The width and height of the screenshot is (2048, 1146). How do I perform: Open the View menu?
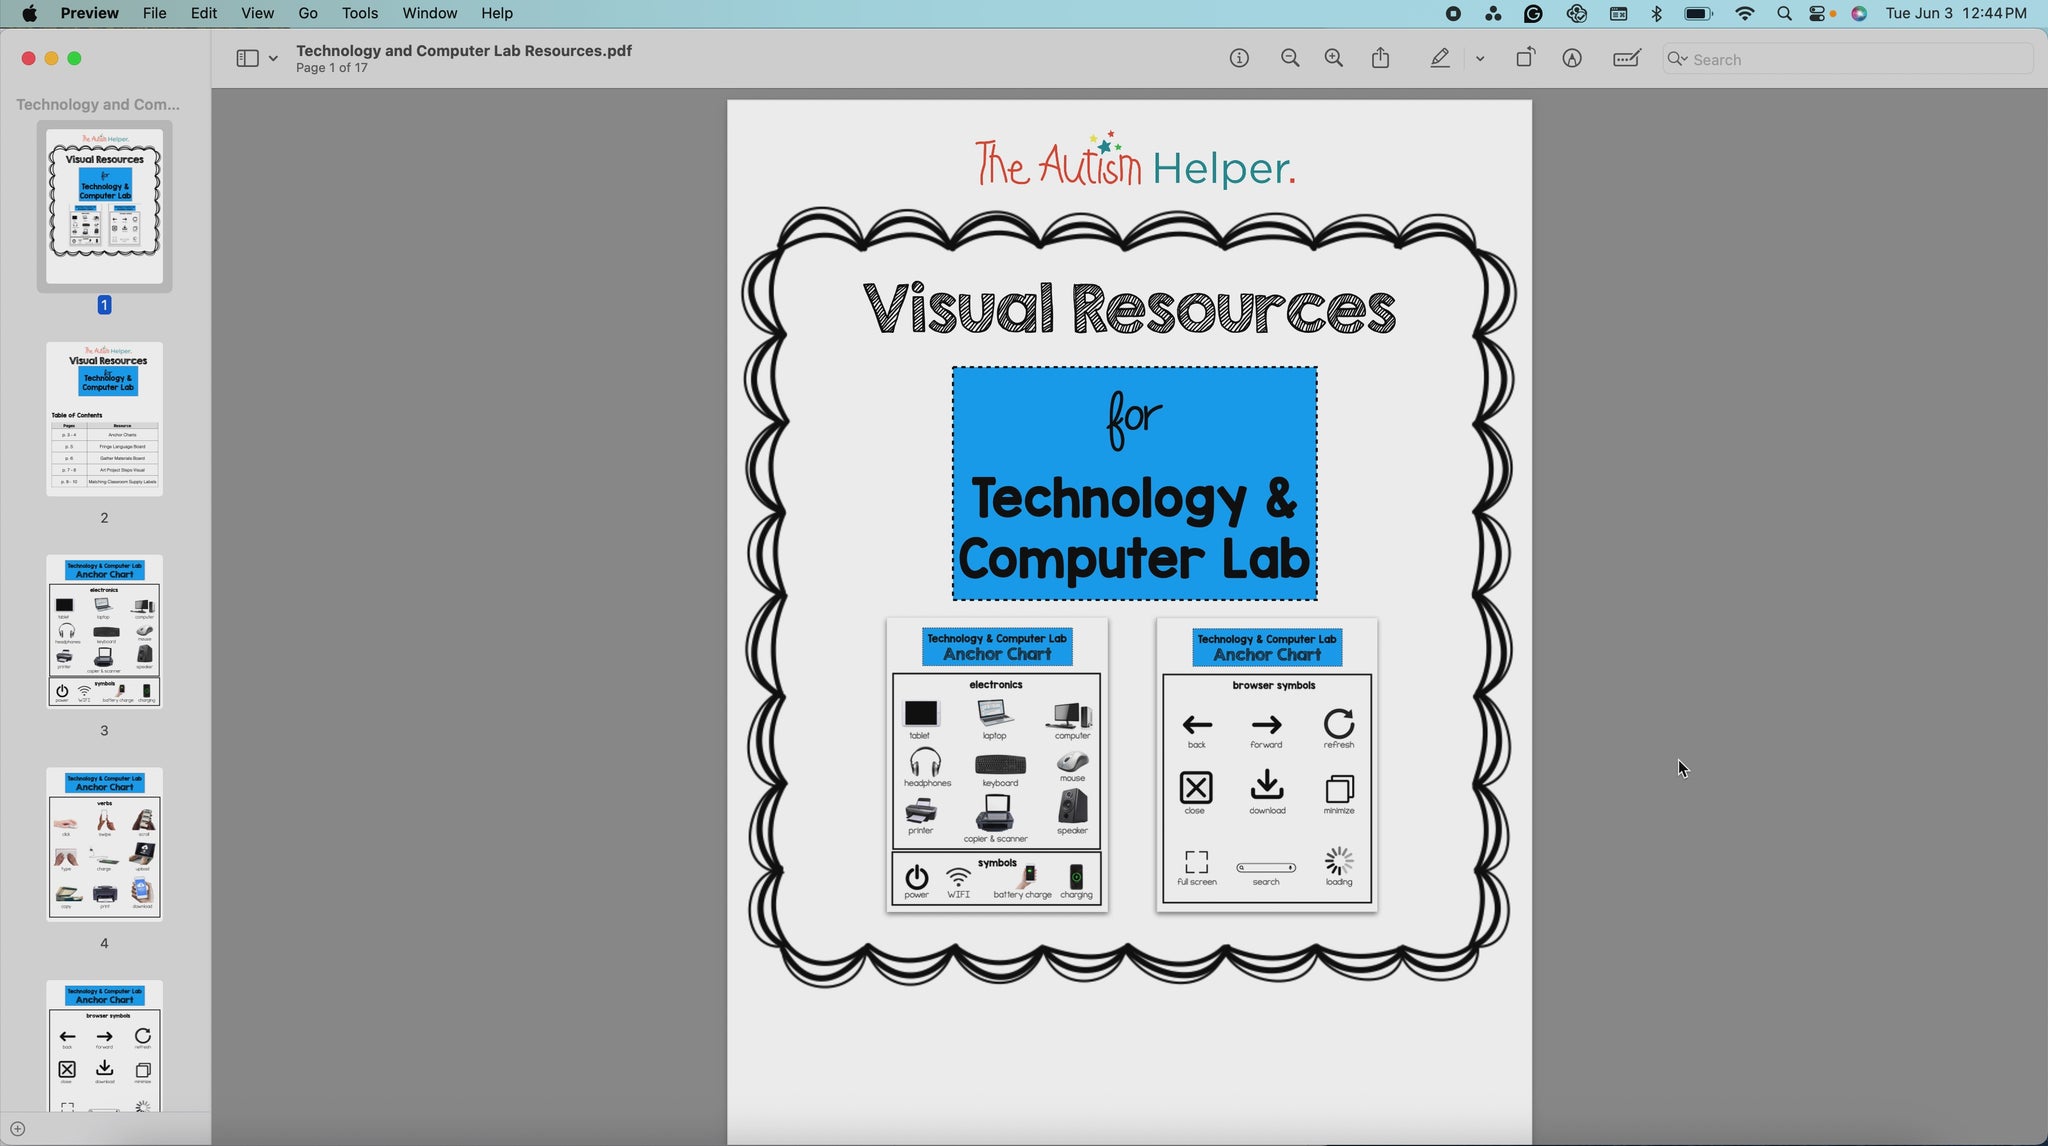point(257,13)
